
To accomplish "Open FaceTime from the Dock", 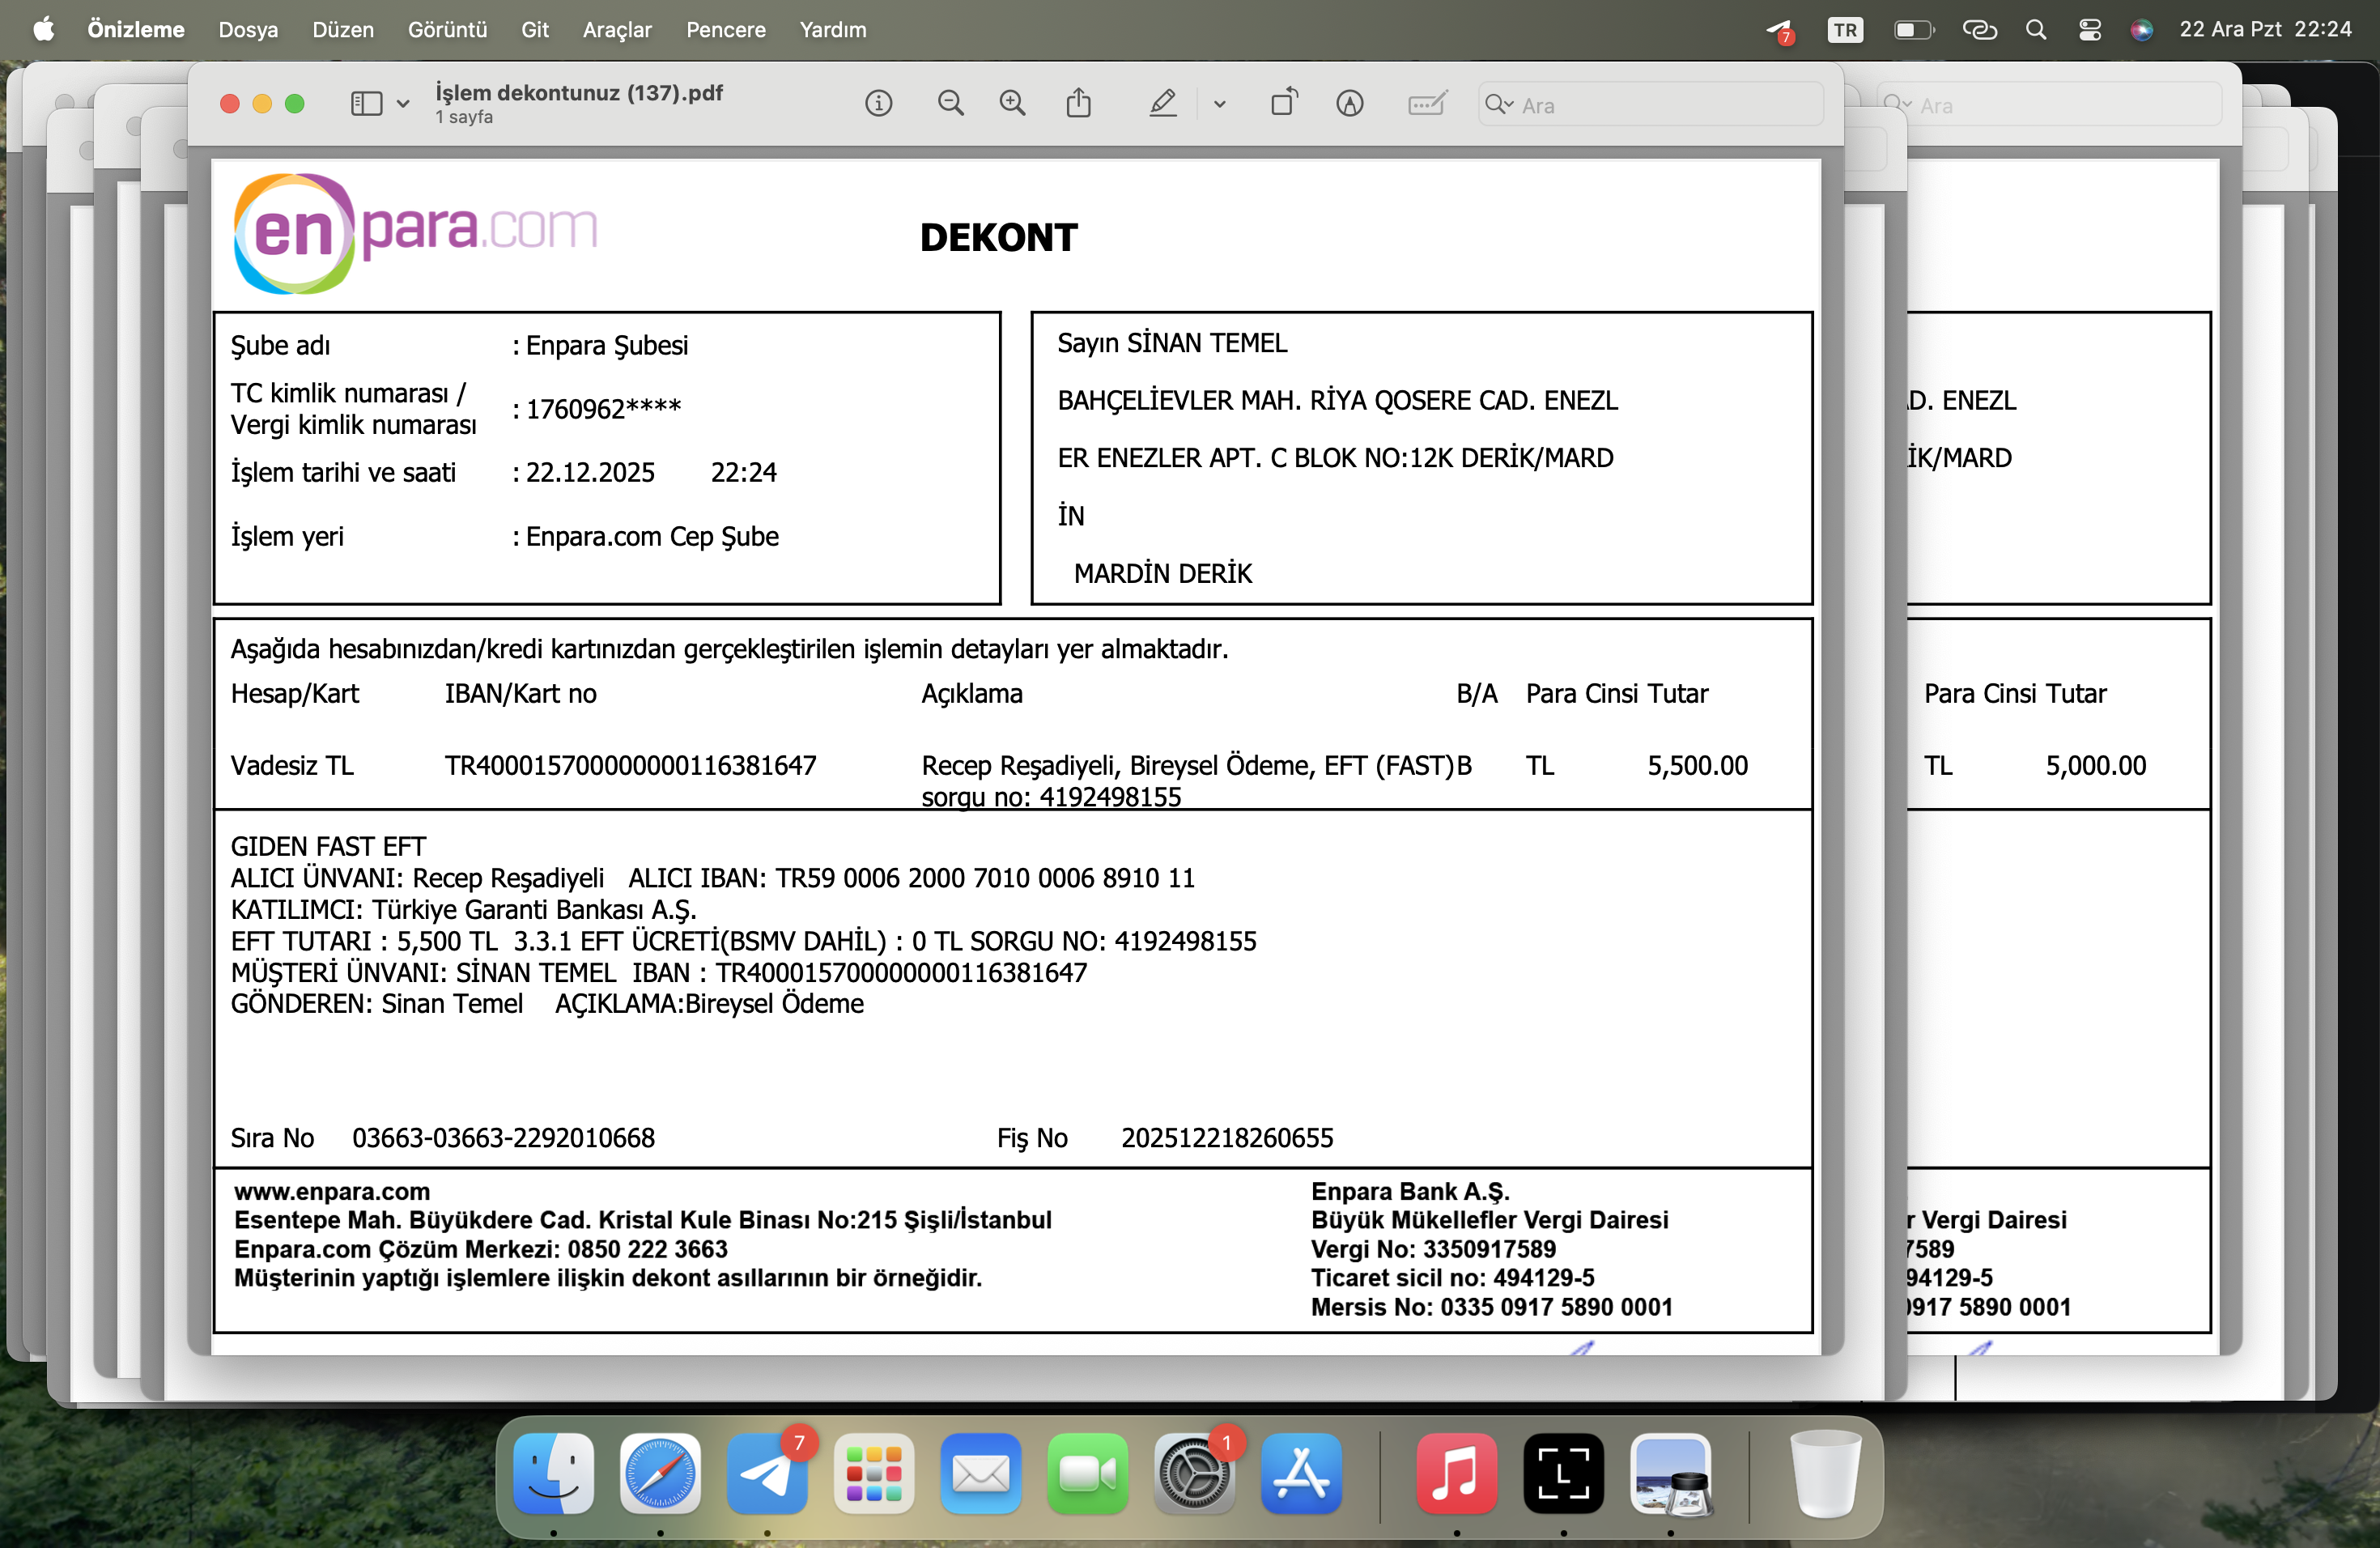I will coord(1088,1473).
